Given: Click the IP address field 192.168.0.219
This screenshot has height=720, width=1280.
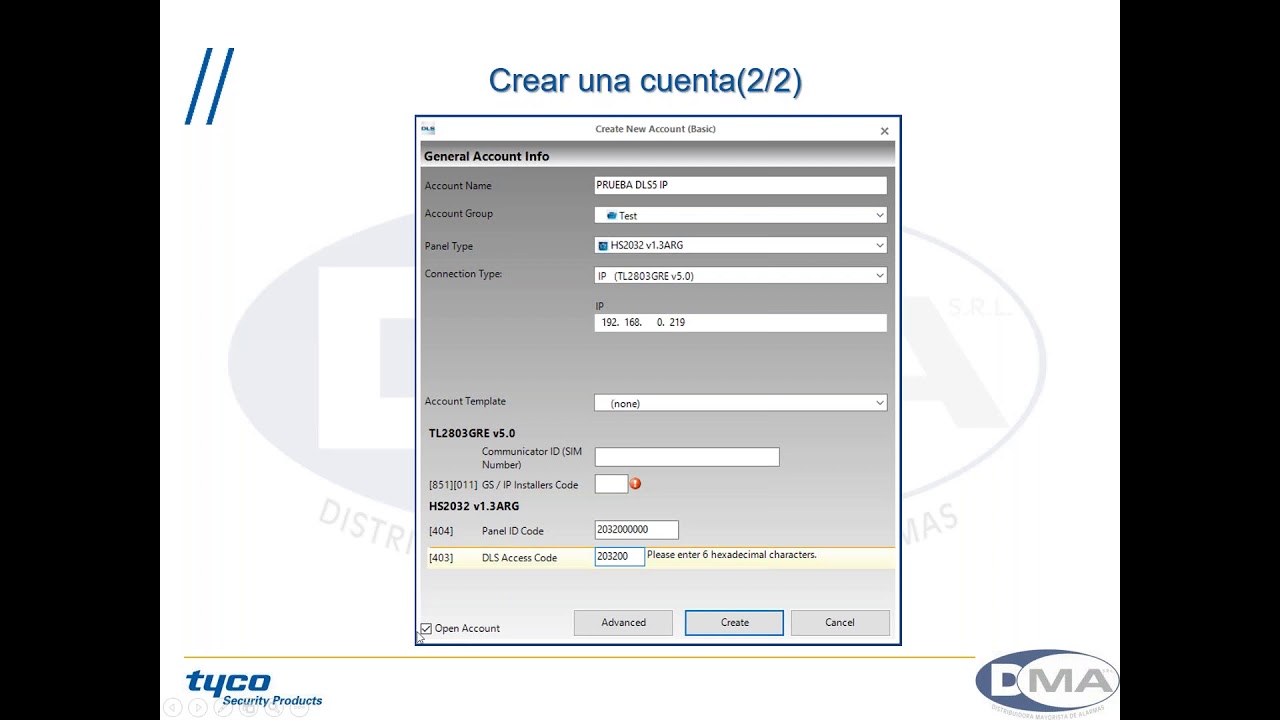Looking at the screenshot, I should tap(741, 322).
